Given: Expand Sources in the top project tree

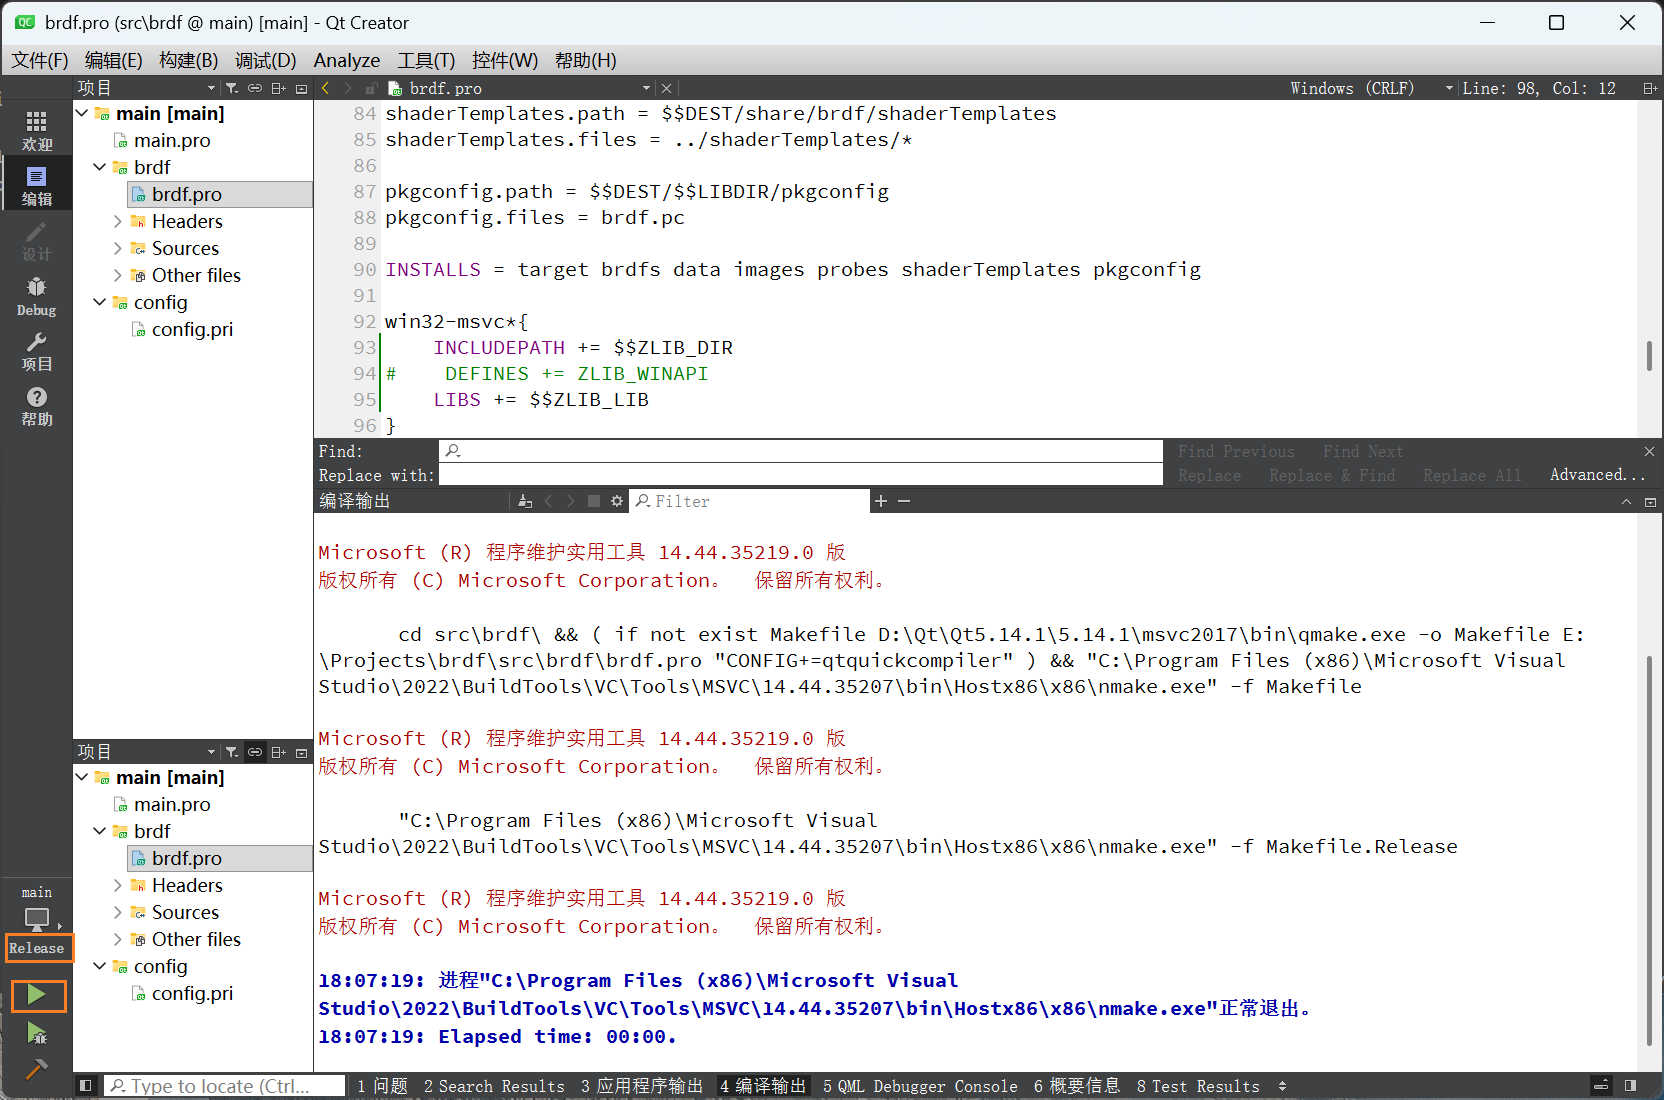Looking at the screenshot, I should [x=118, y=248].
